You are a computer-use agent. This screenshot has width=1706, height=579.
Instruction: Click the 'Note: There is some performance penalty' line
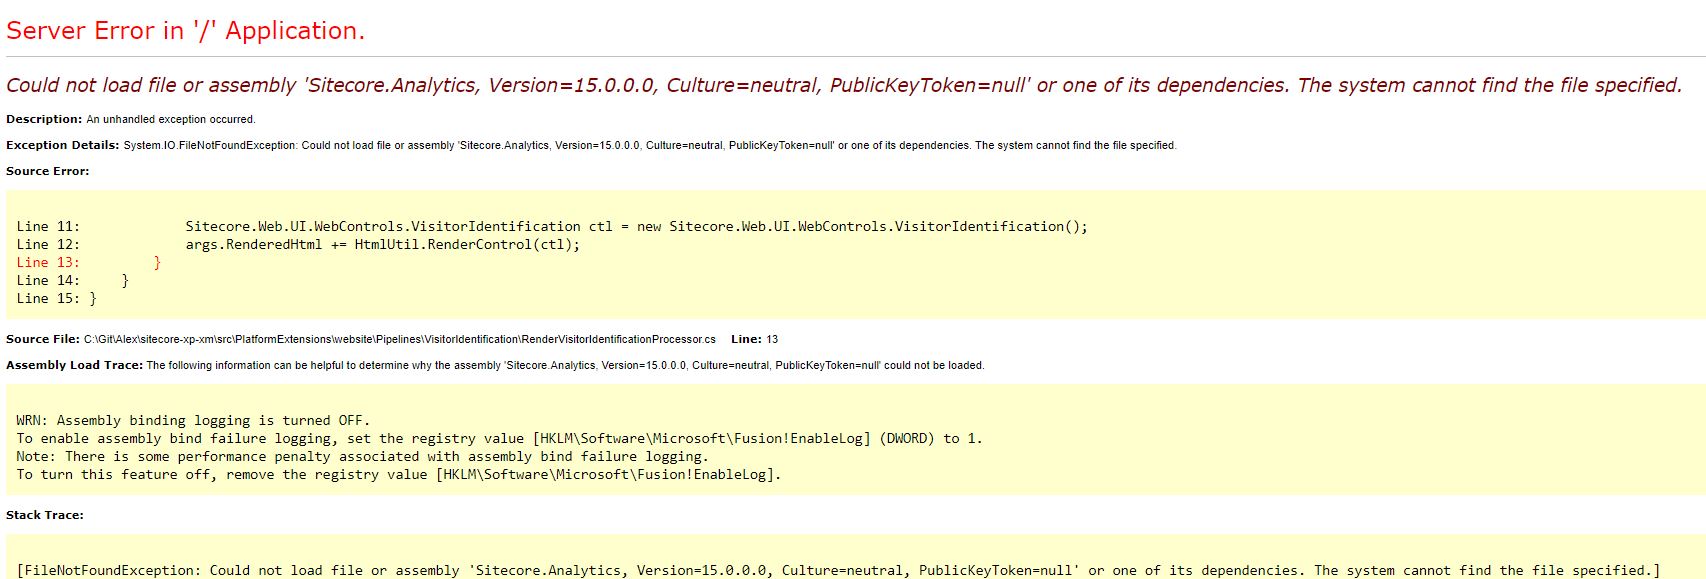click(x=362, y=456)
